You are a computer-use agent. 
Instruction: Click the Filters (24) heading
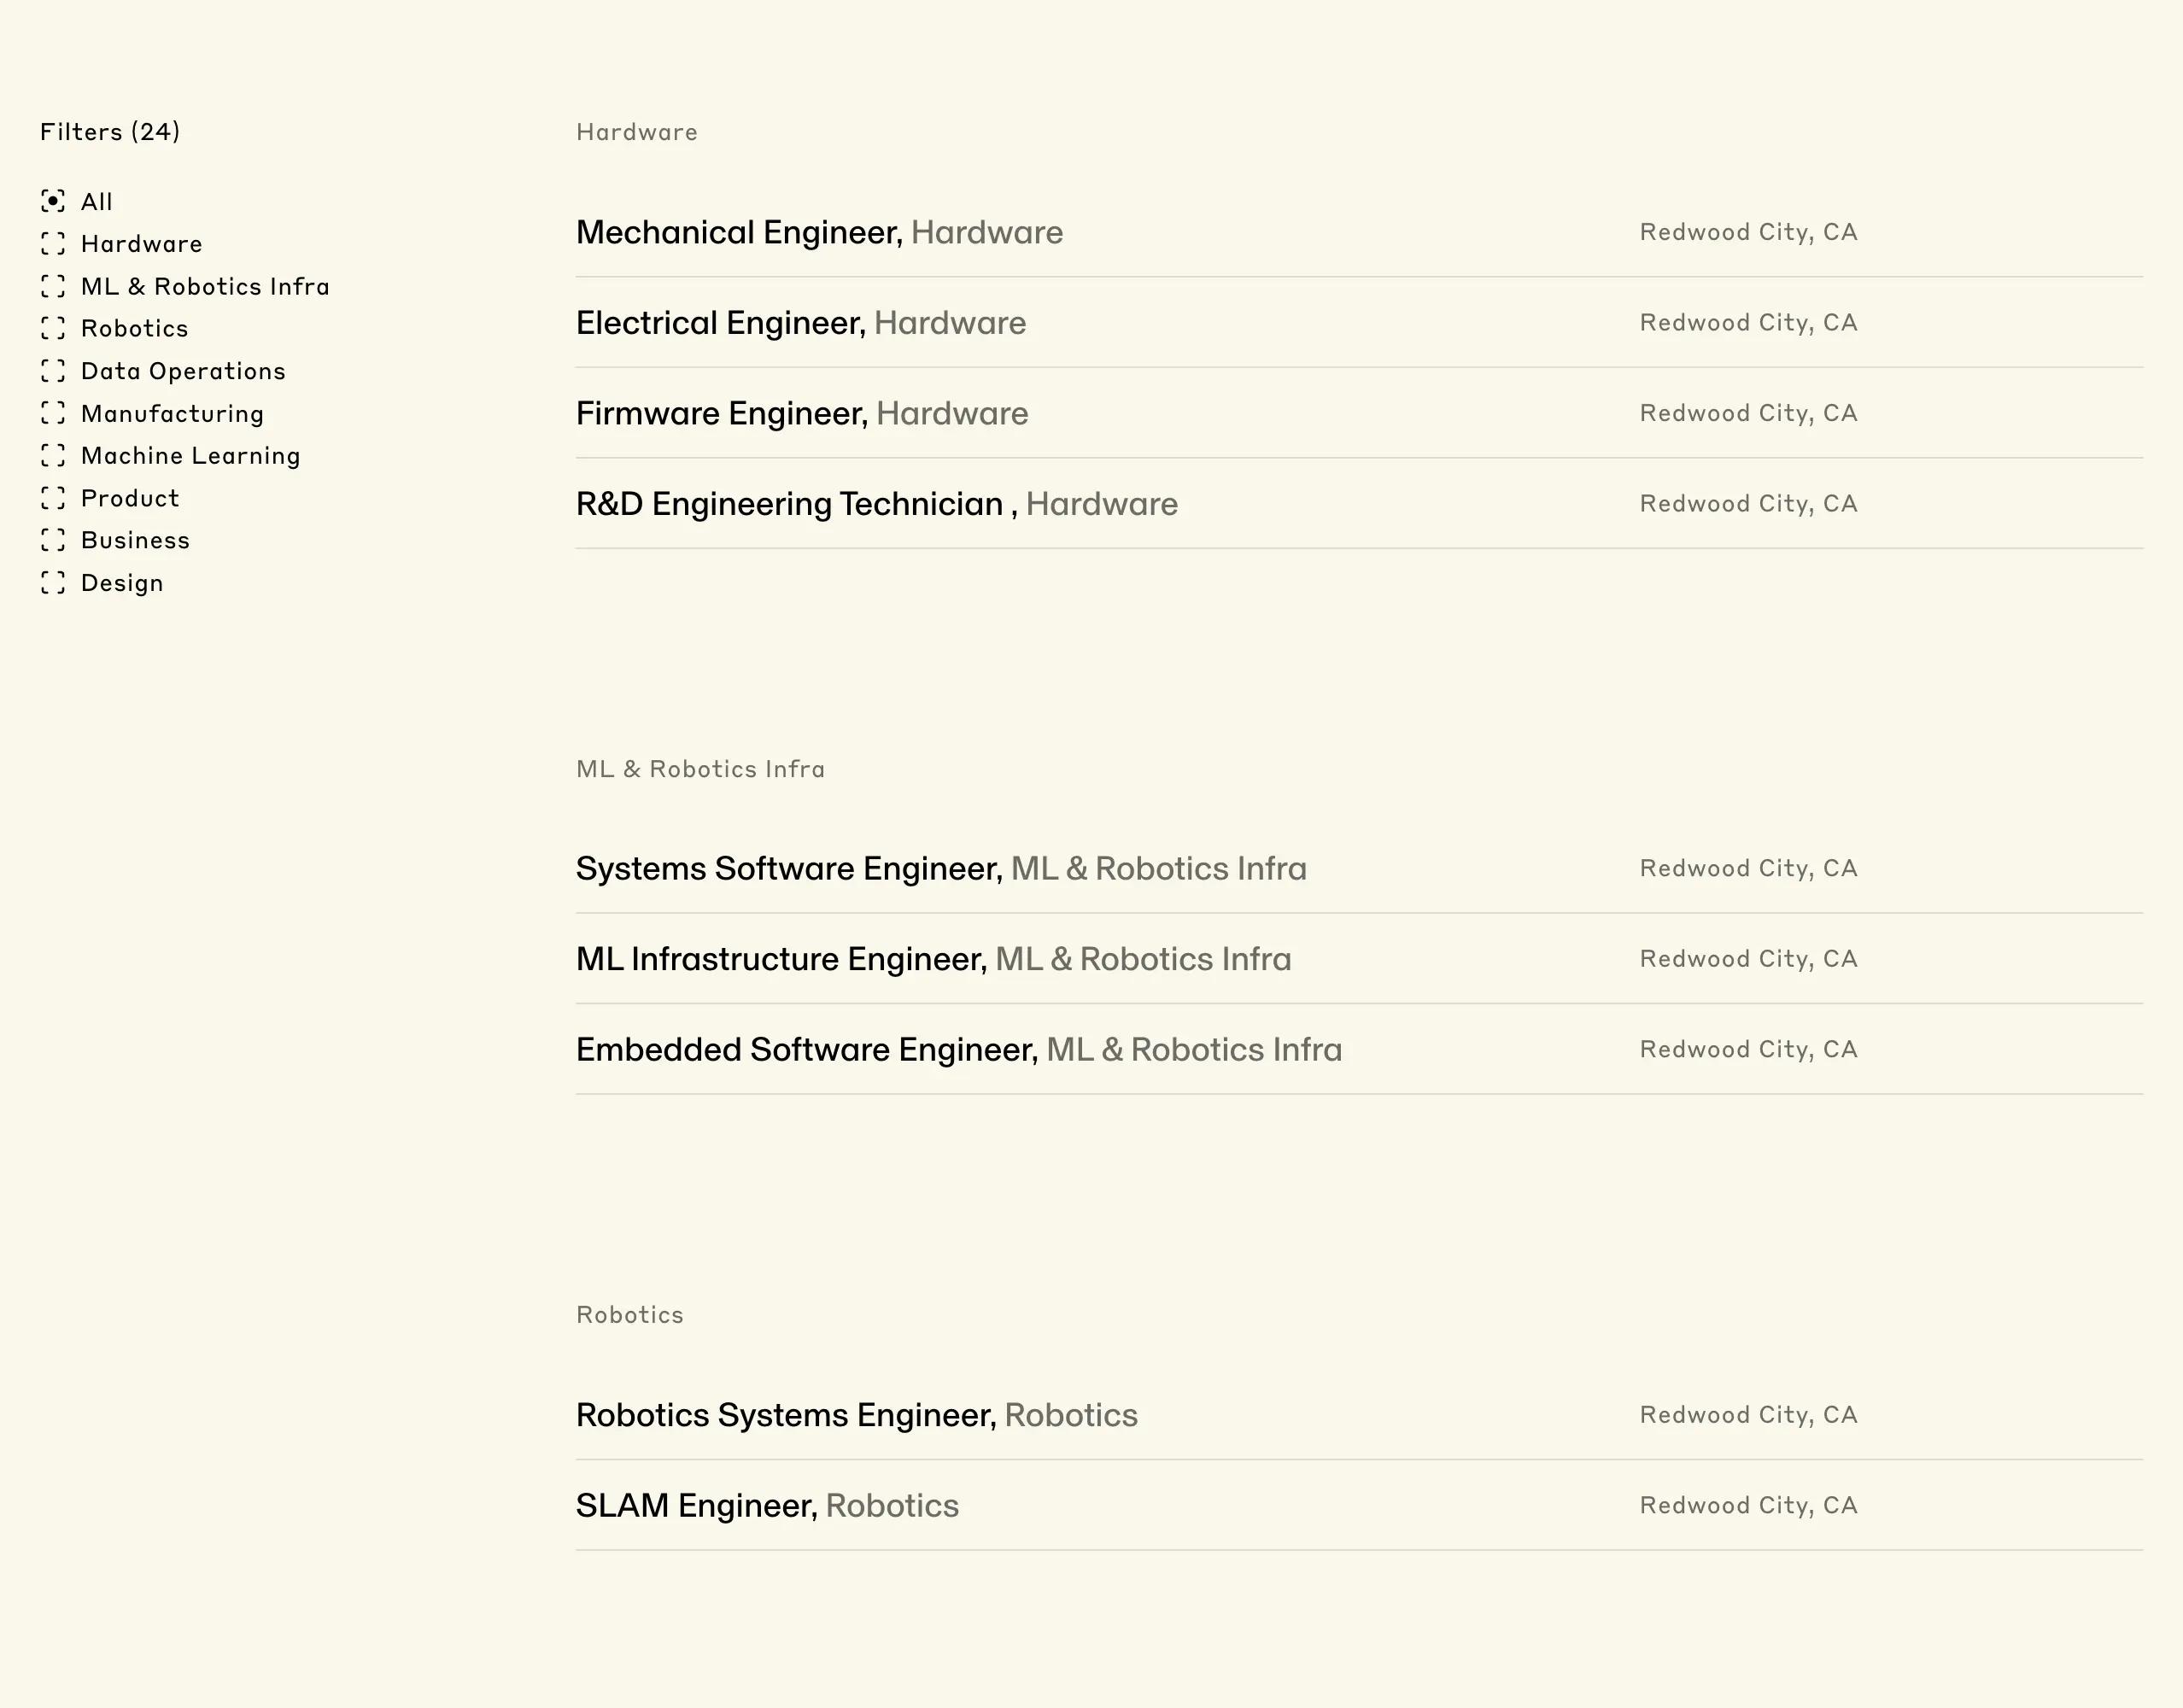coord(110,132)
